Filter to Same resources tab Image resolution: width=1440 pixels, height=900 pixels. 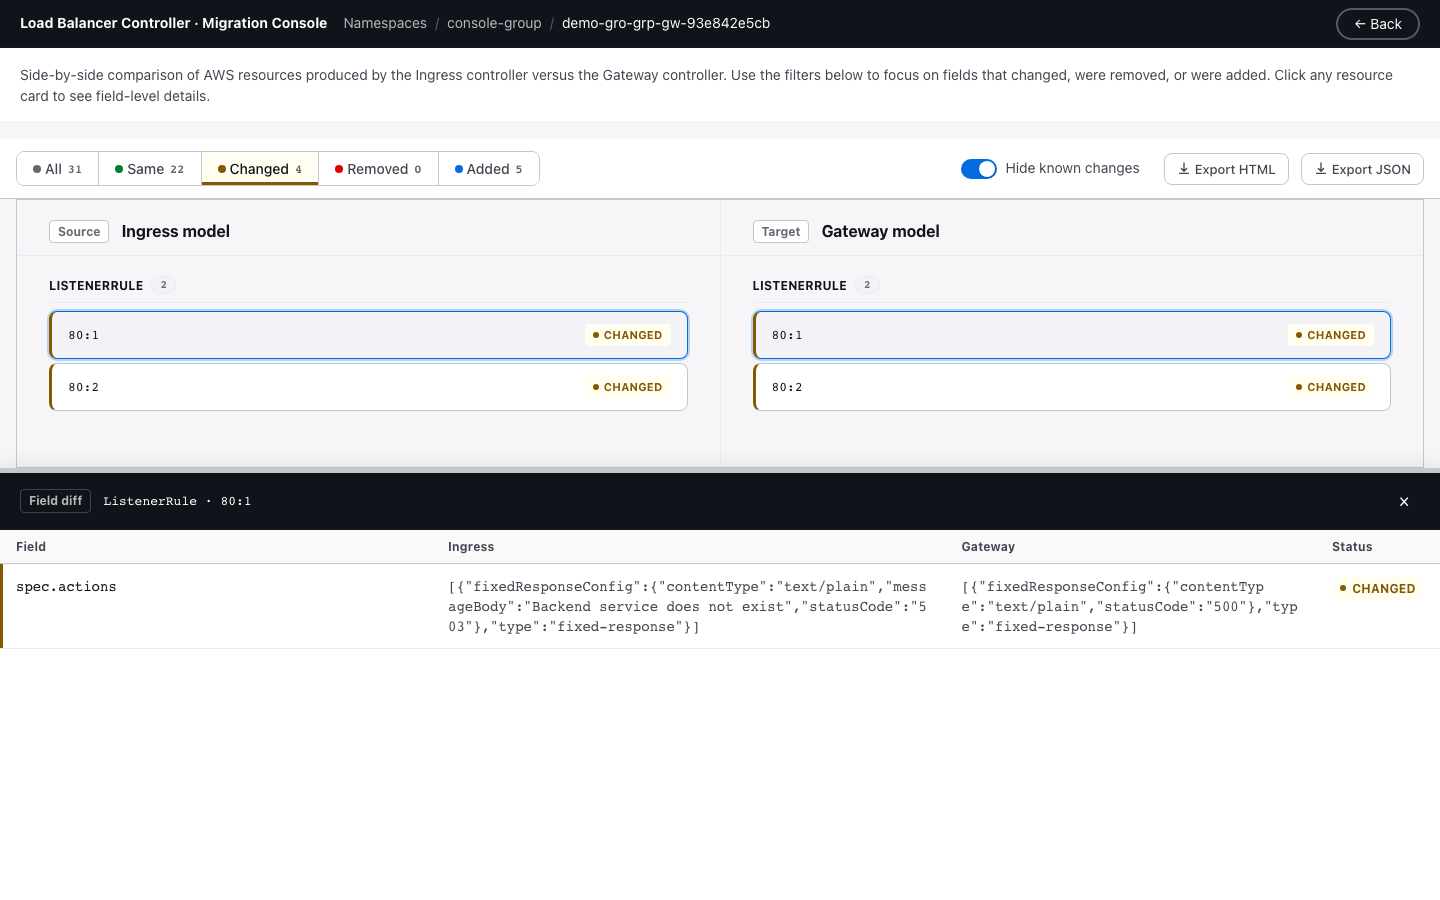(150, 169)
